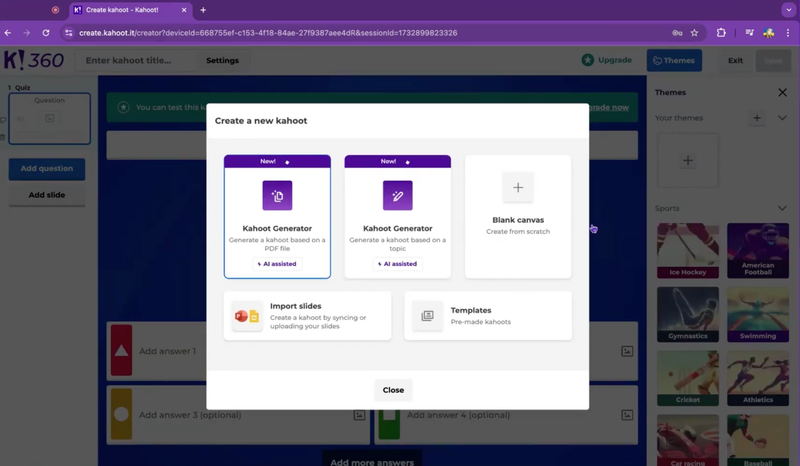Choose the topic-based Kahoot Generator card
Screen dimensions: 800x466
(x=397, y=216)
